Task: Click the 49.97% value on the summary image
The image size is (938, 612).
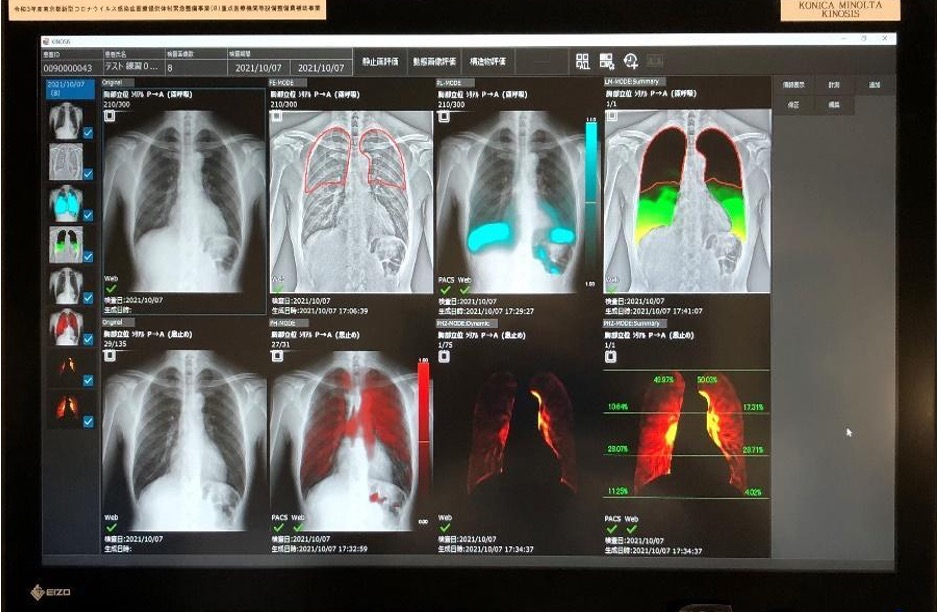Action: (663, 380)
